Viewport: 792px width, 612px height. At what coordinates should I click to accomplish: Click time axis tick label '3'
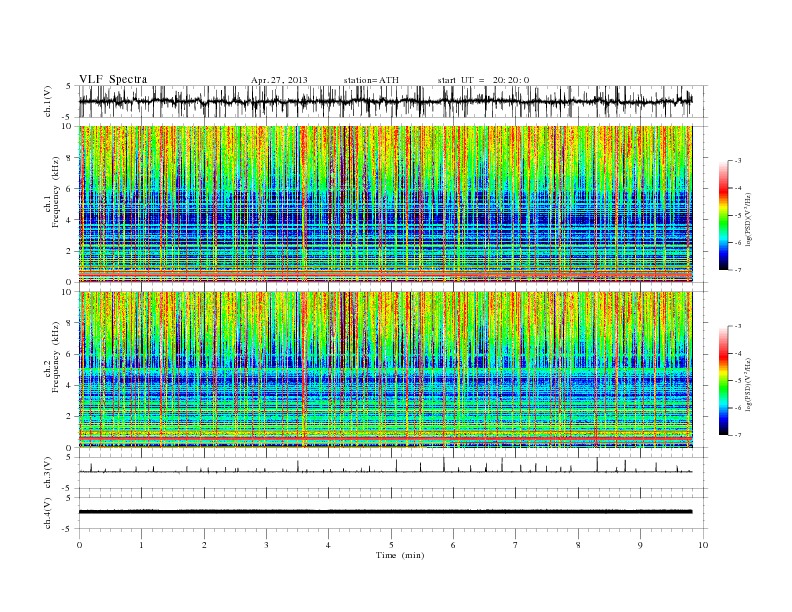point(266,545)
